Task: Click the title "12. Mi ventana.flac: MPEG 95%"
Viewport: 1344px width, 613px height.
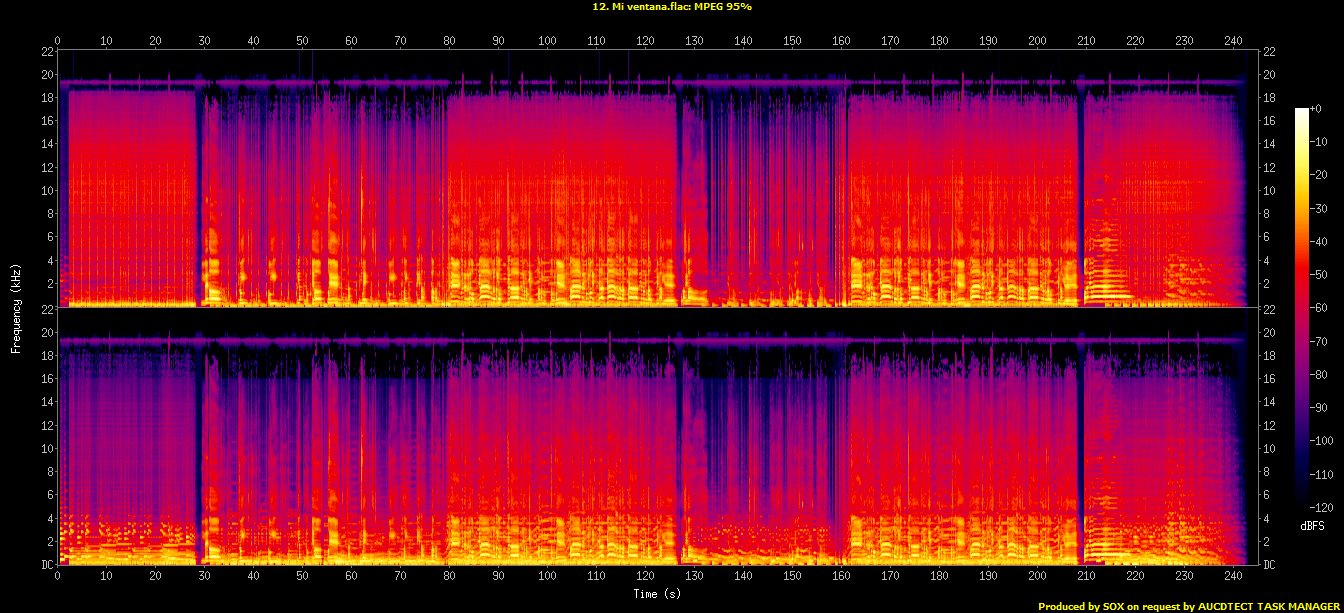Action: coord(672,7)
